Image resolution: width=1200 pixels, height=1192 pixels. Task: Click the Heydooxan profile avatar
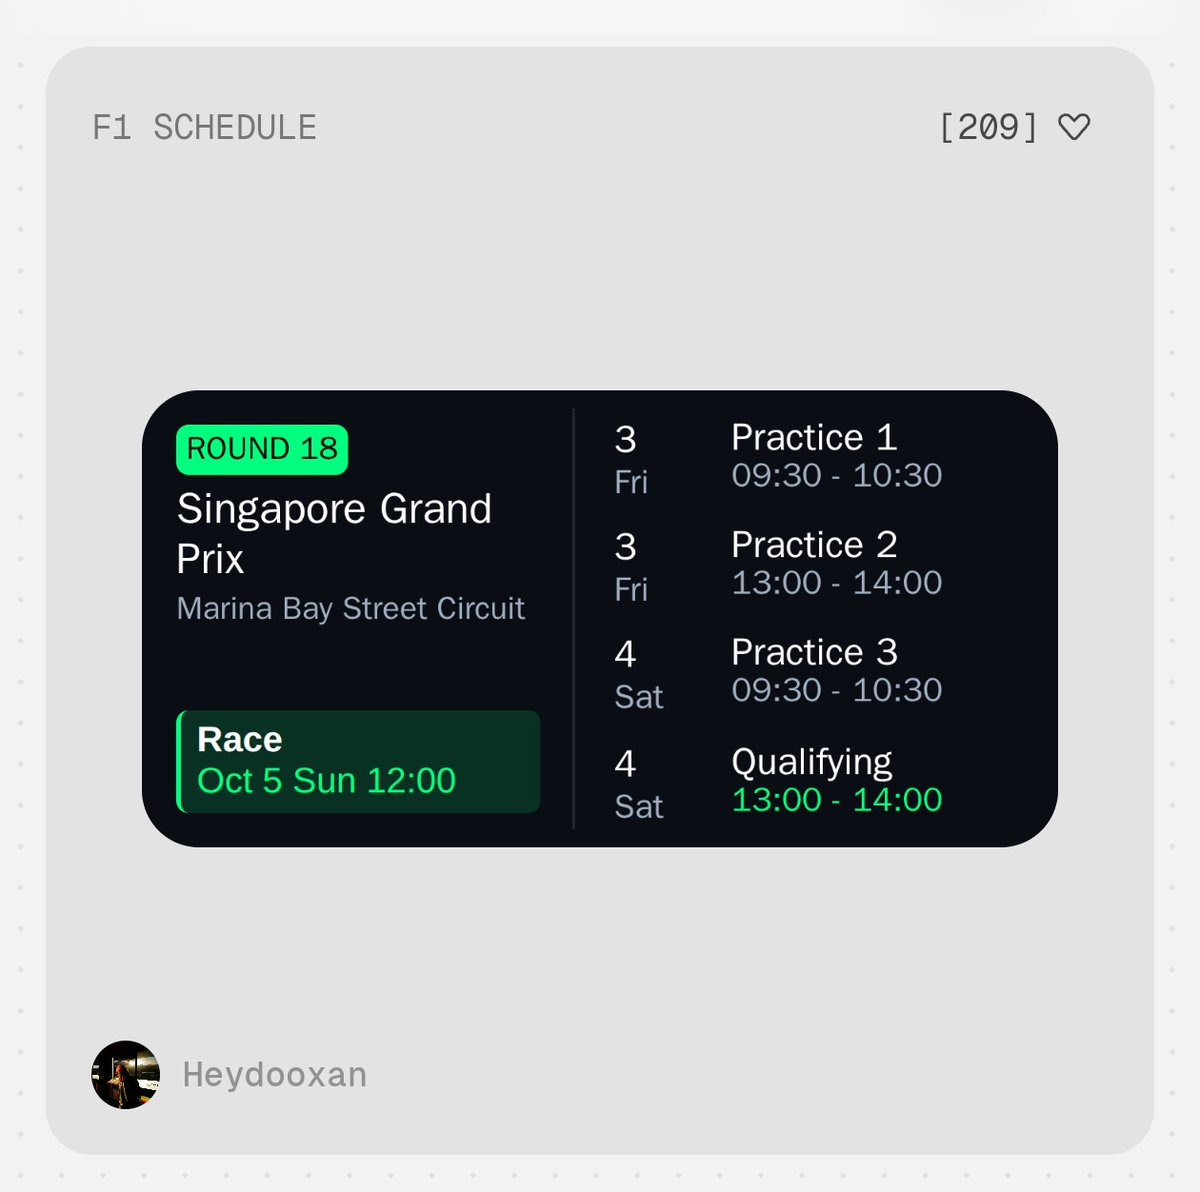(126, 1075)
